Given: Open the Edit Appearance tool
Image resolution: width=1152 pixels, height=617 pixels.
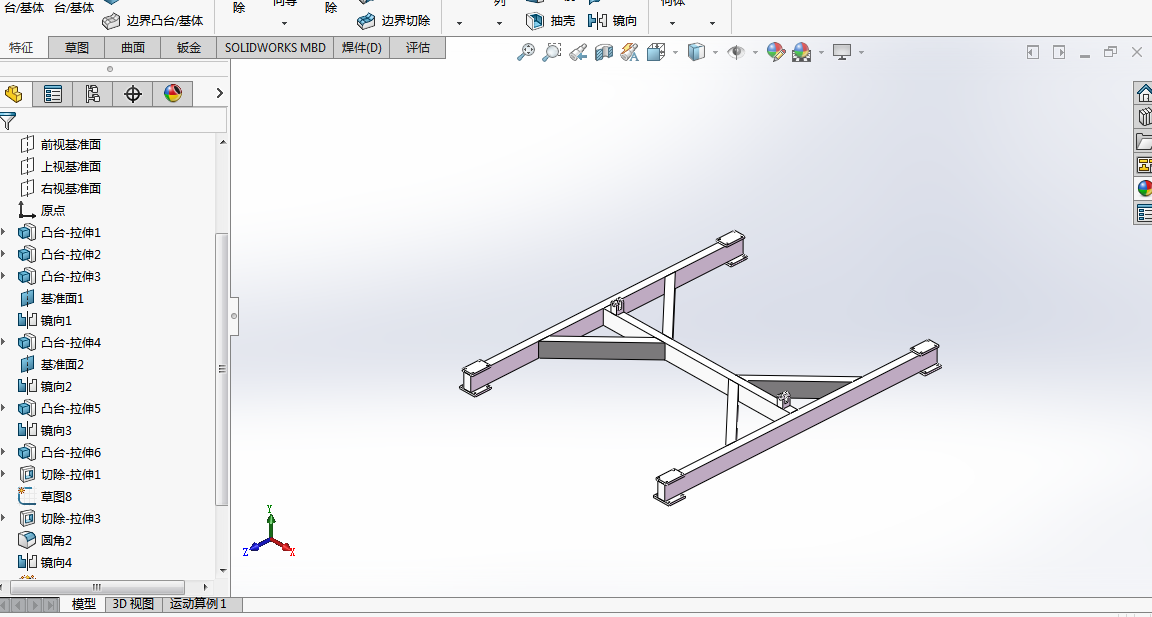Looking at the screenshot, I should tap(776, 52).
